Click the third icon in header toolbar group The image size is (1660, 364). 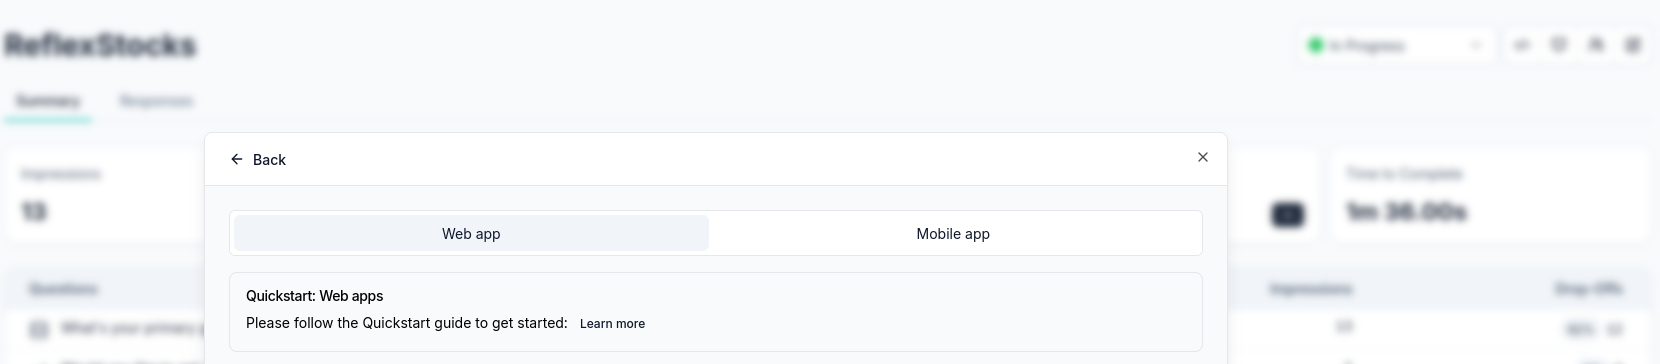click(x=1596, y=45)
